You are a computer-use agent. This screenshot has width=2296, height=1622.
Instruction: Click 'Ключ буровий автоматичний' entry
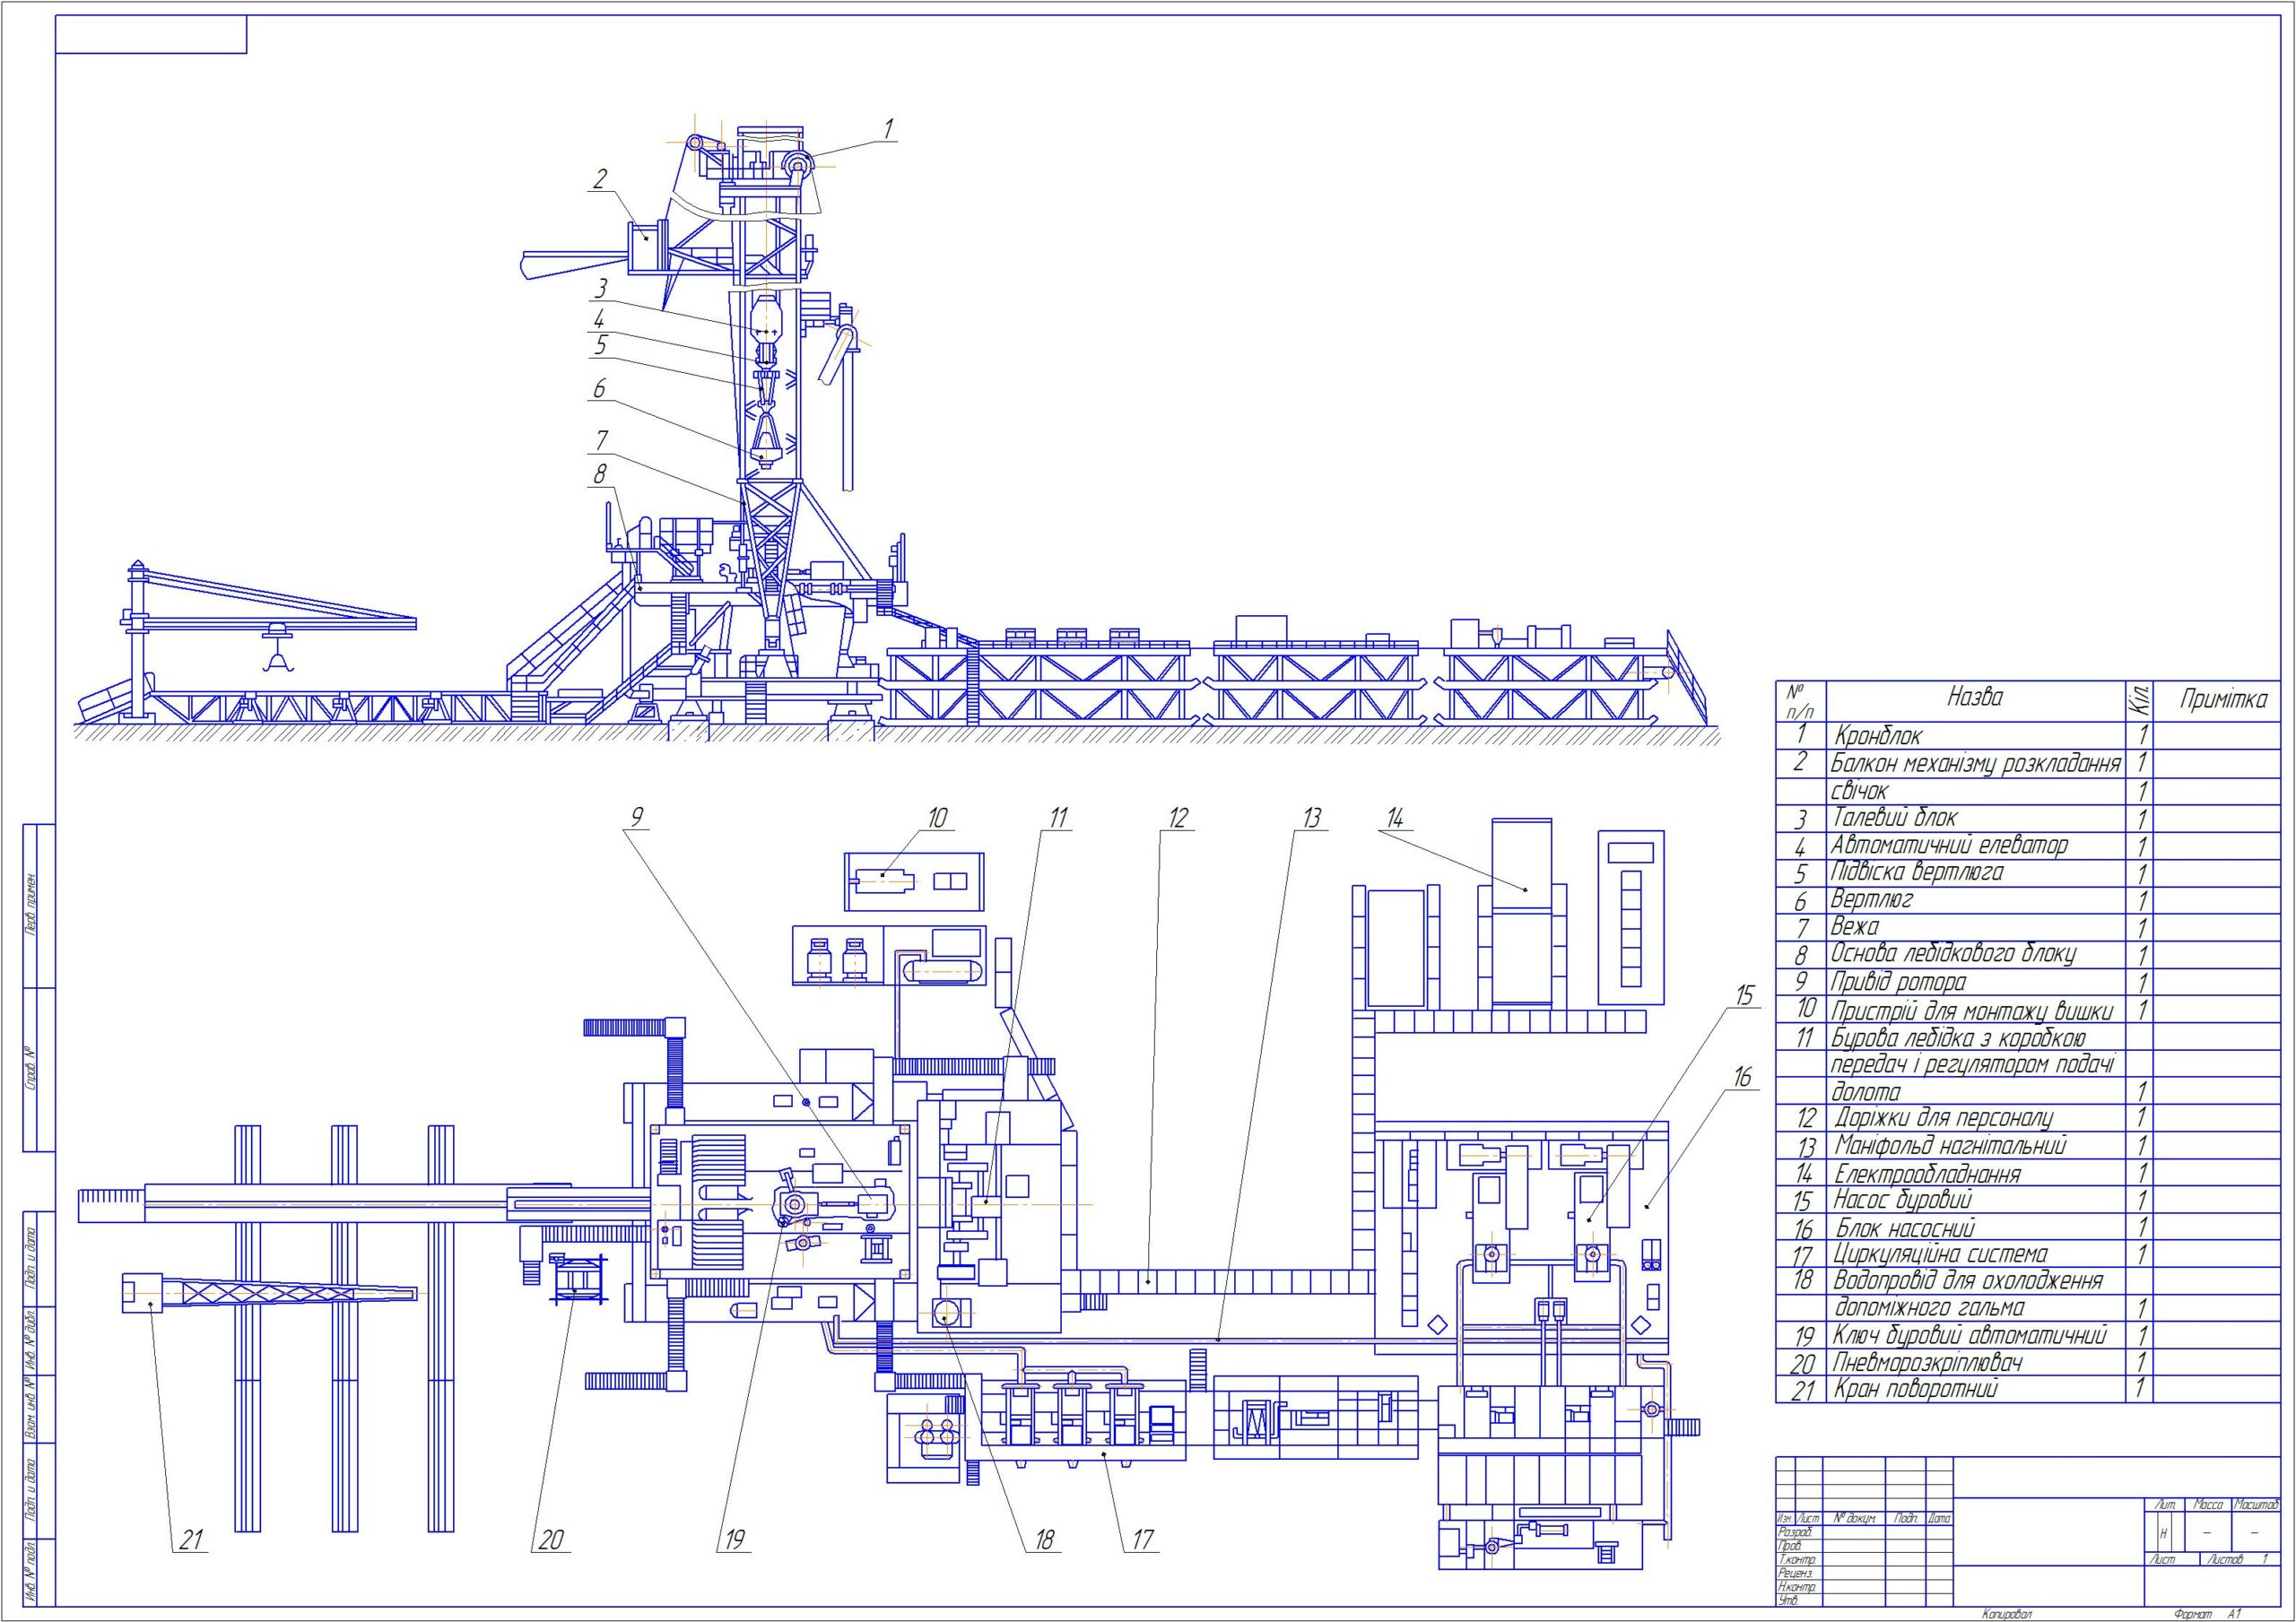(x=1971, y=1336)
